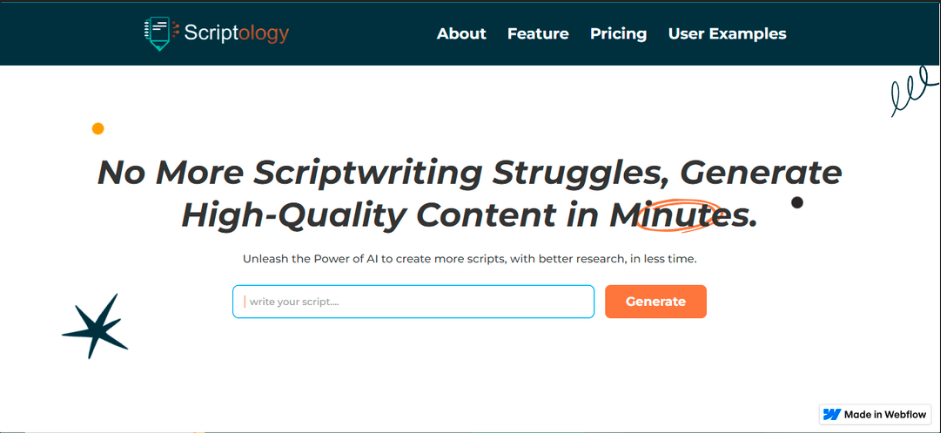The image size is (941, 433).
Task: Click the dark starburst shape
Action: pyautogui.click(x=95, y=326)
